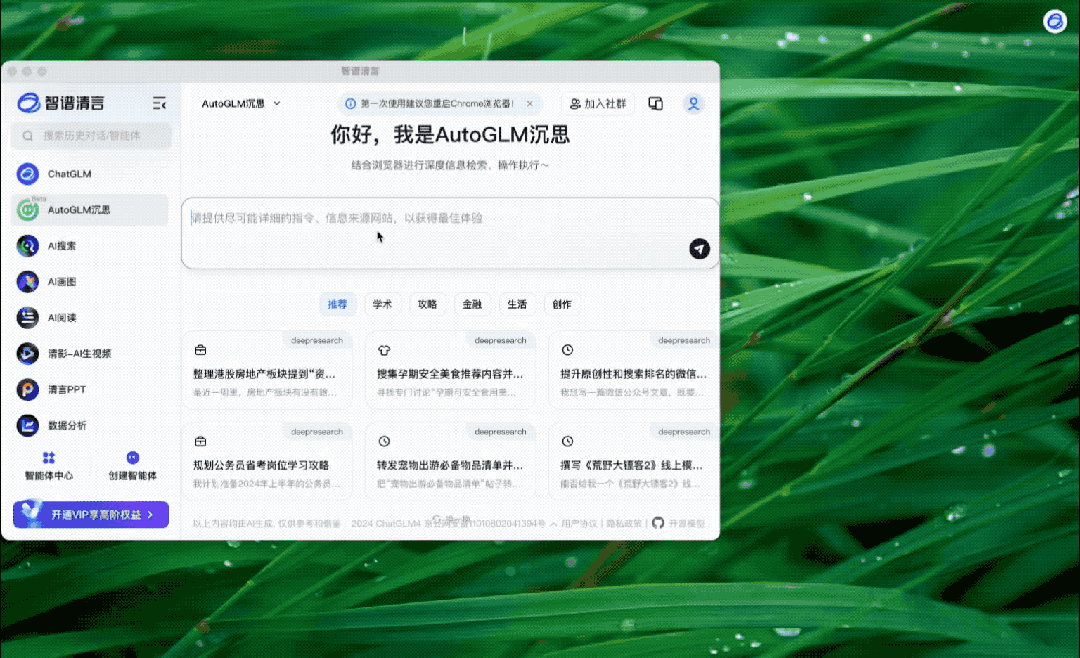Open the user profile avatar icon
Viewport: 1080px width, 658px height.
tap(693, 103)
